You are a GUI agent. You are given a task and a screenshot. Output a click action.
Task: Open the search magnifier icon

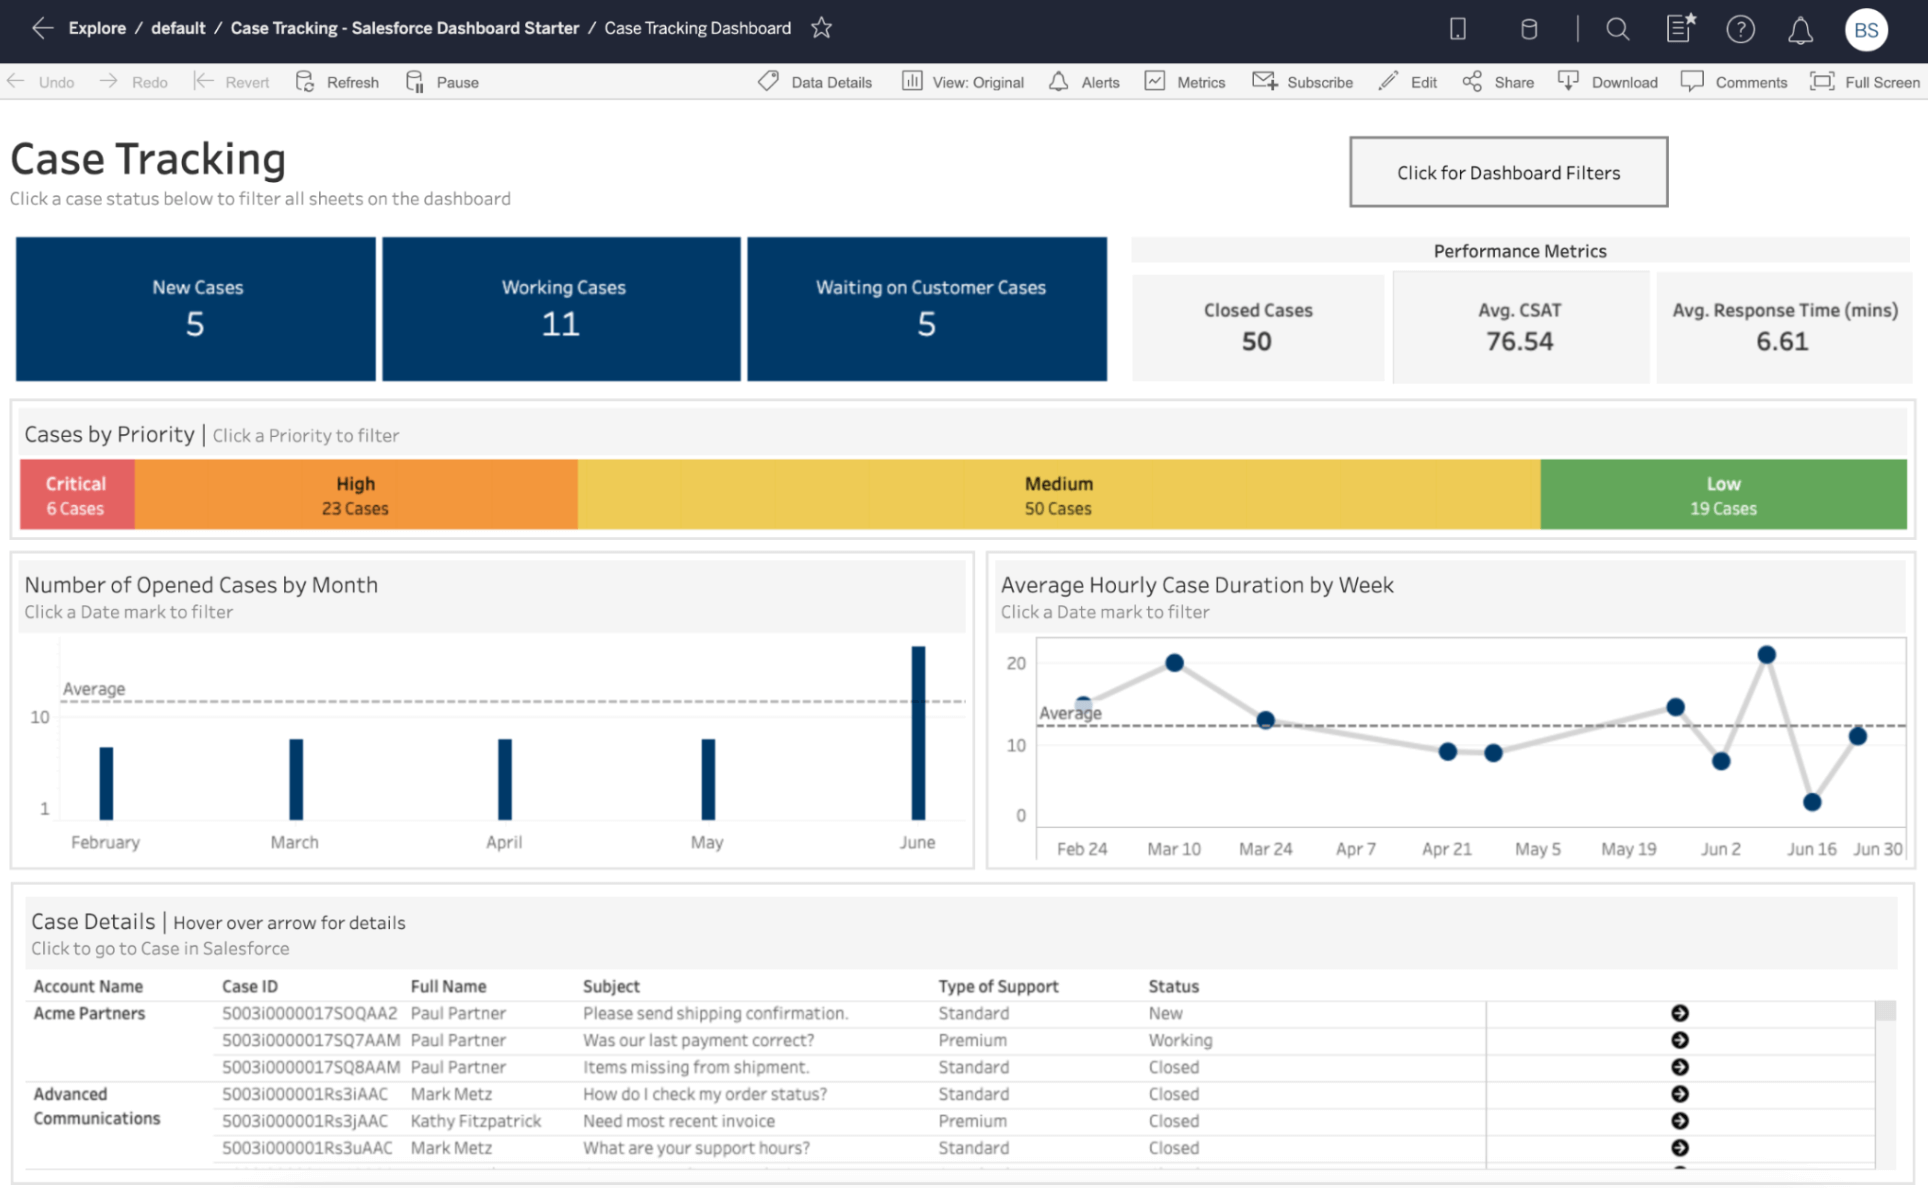[x=1617, y=30]
